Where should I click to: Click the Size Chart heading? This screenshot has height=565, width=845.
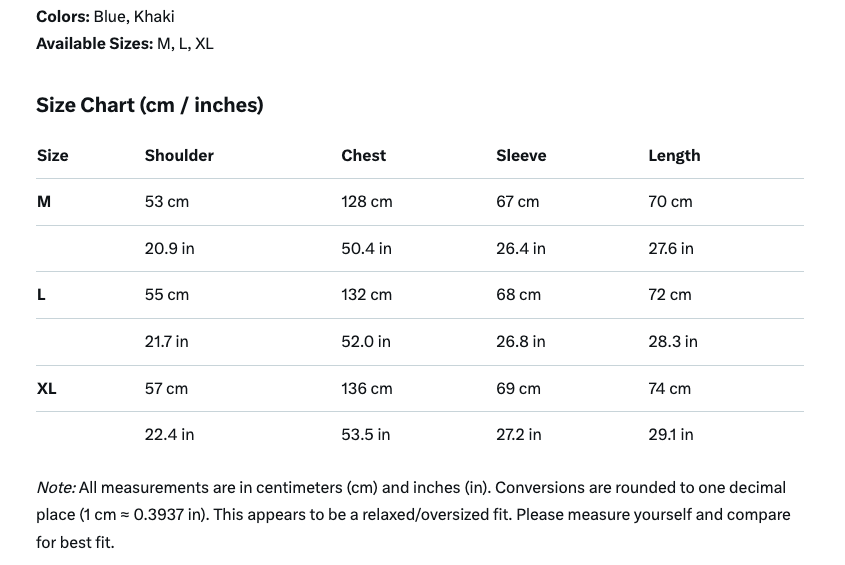pyautogui.click(x=150, y=105)
